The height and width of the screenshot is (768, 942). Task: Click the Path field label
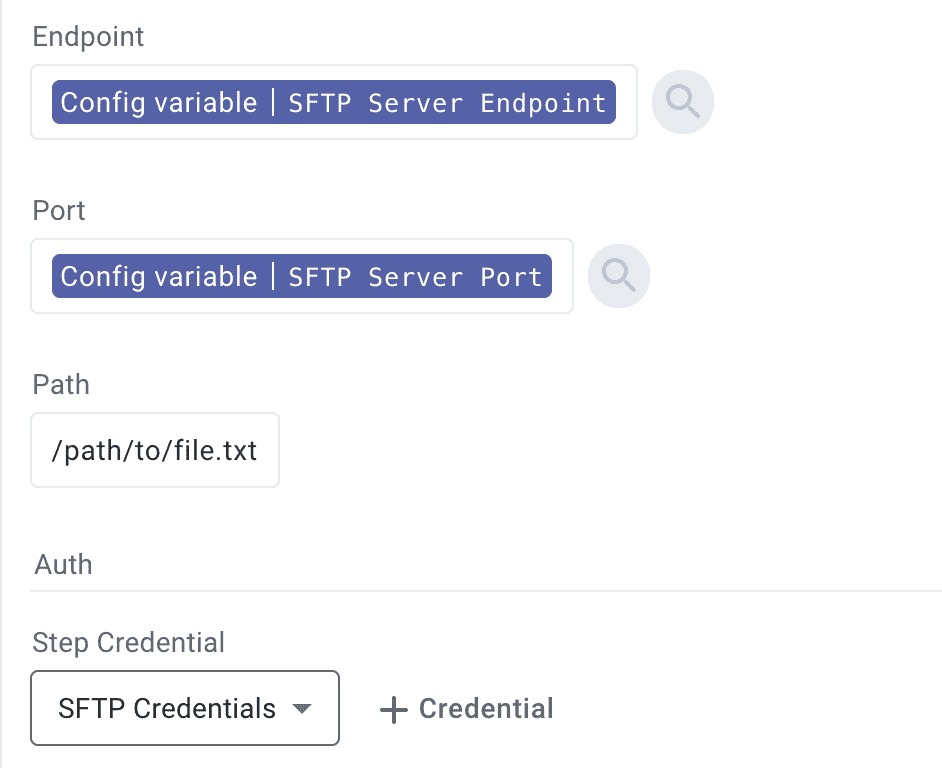tap(61, 385)
